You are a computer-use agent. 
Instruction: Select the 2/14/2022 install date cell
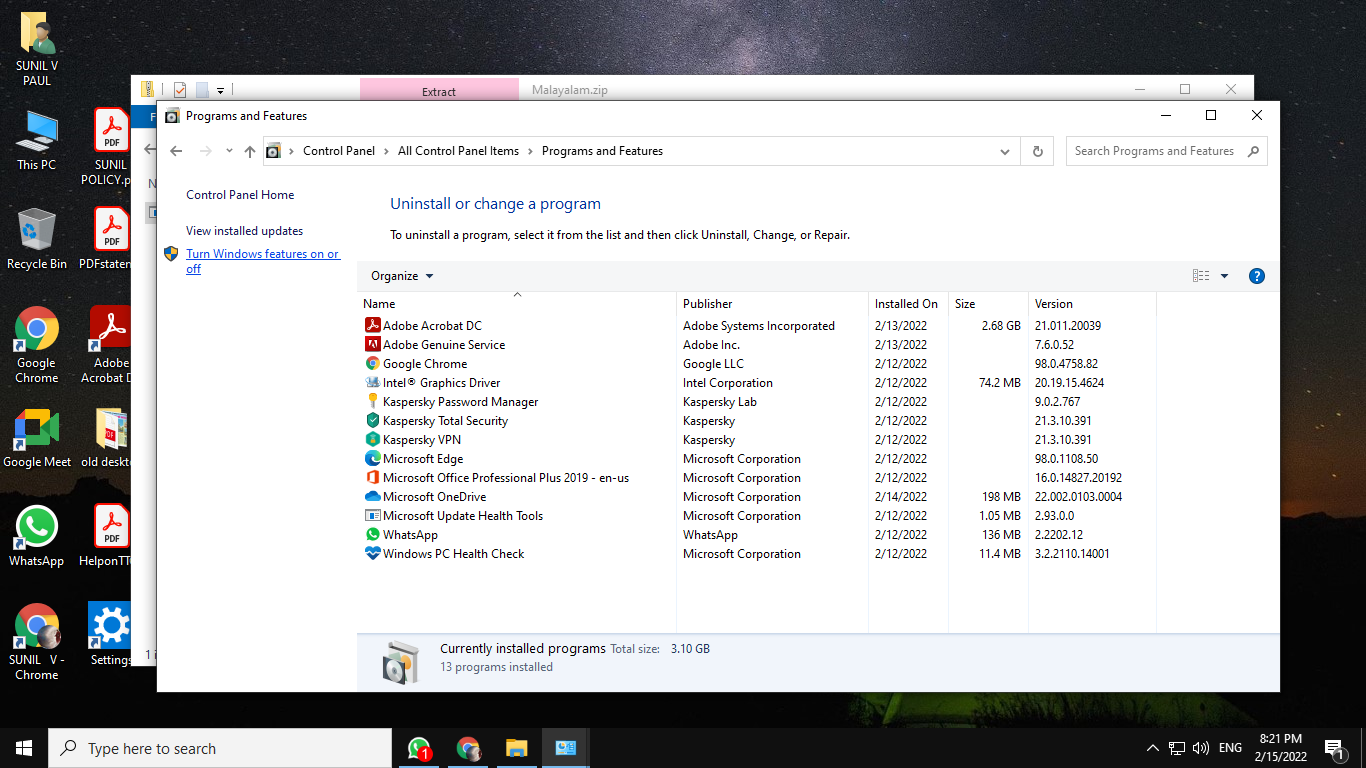coord(901,496)
